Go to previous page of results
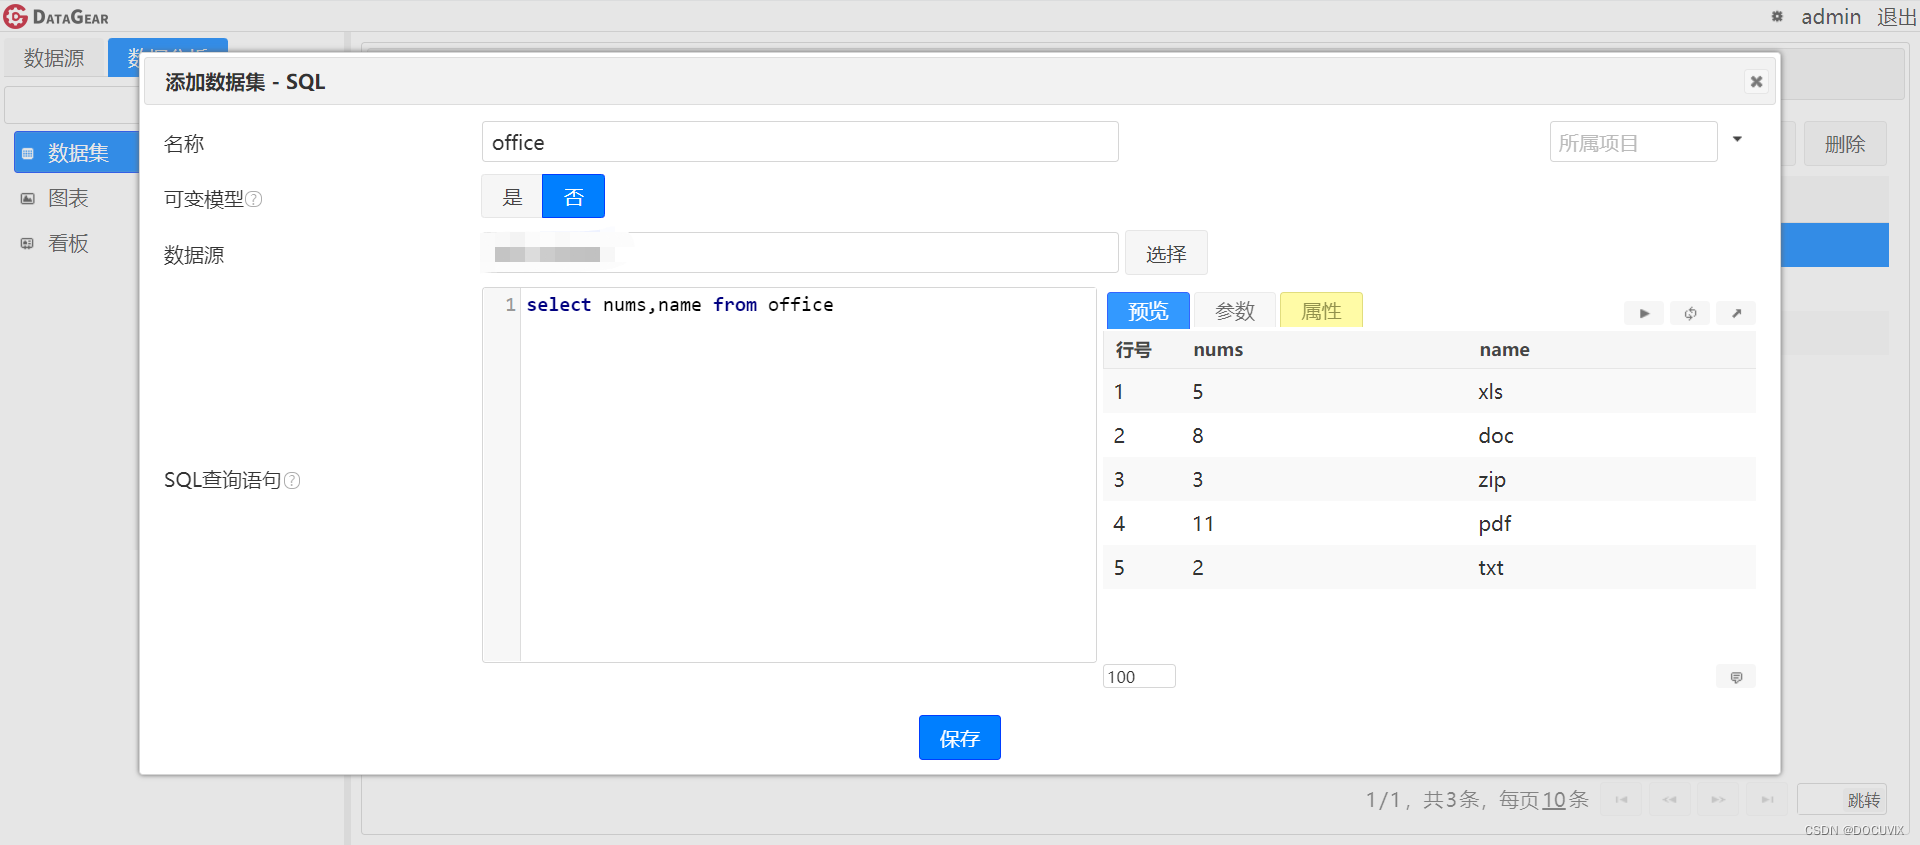The height and width of the screenshot is (845, 1920). coord(1669,800)
